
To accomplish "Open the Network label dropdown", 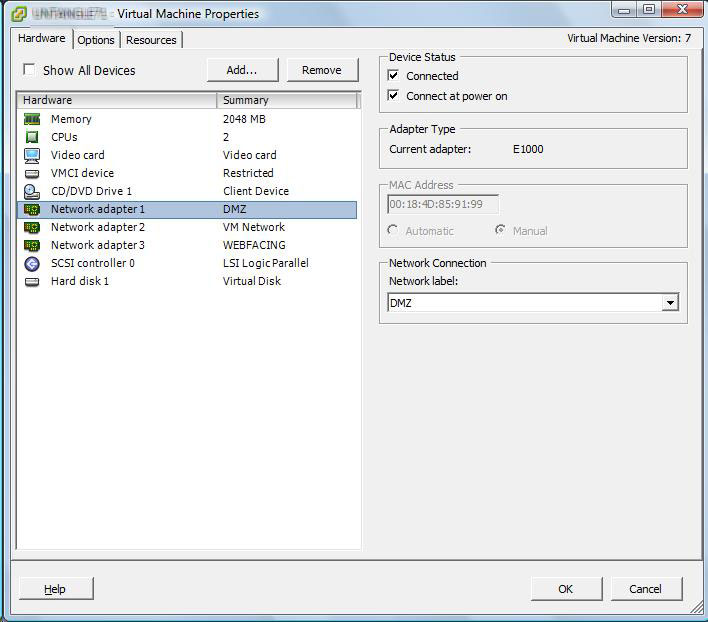I will (670, 303).
